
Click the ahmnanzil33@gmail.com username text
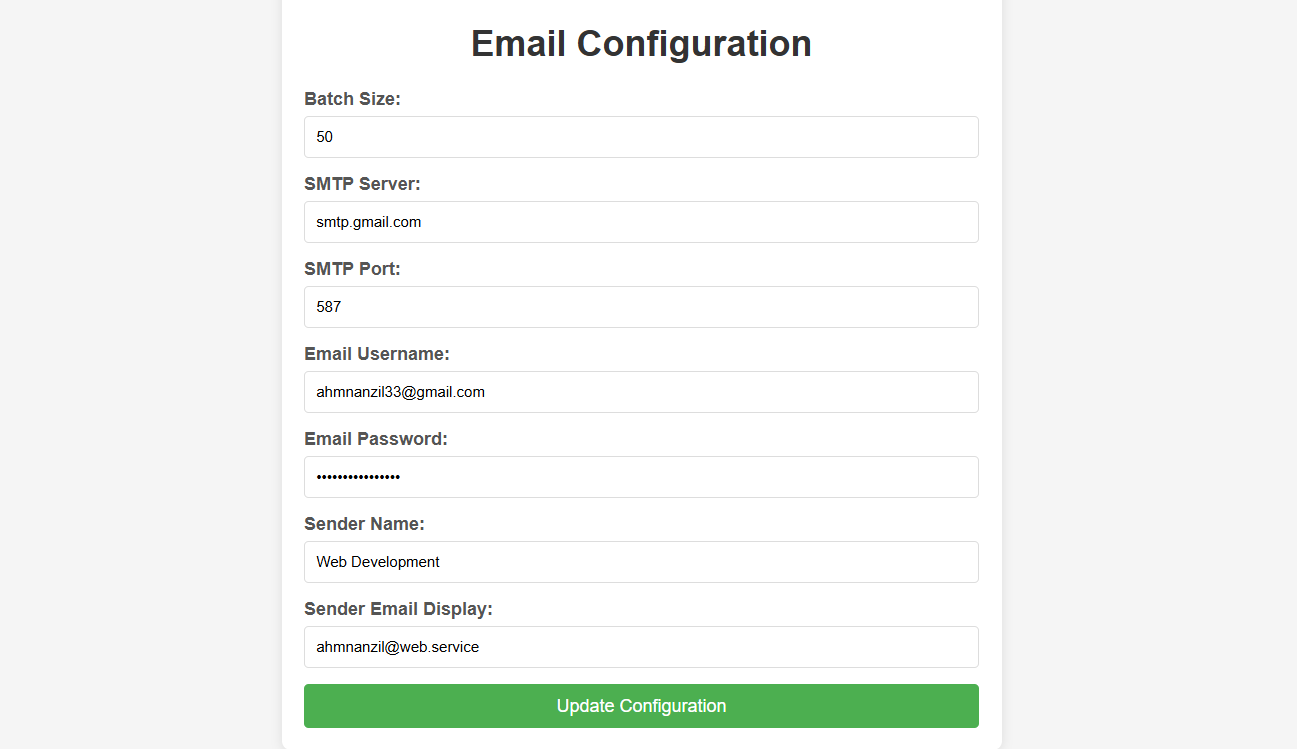[x=400, y=392]
